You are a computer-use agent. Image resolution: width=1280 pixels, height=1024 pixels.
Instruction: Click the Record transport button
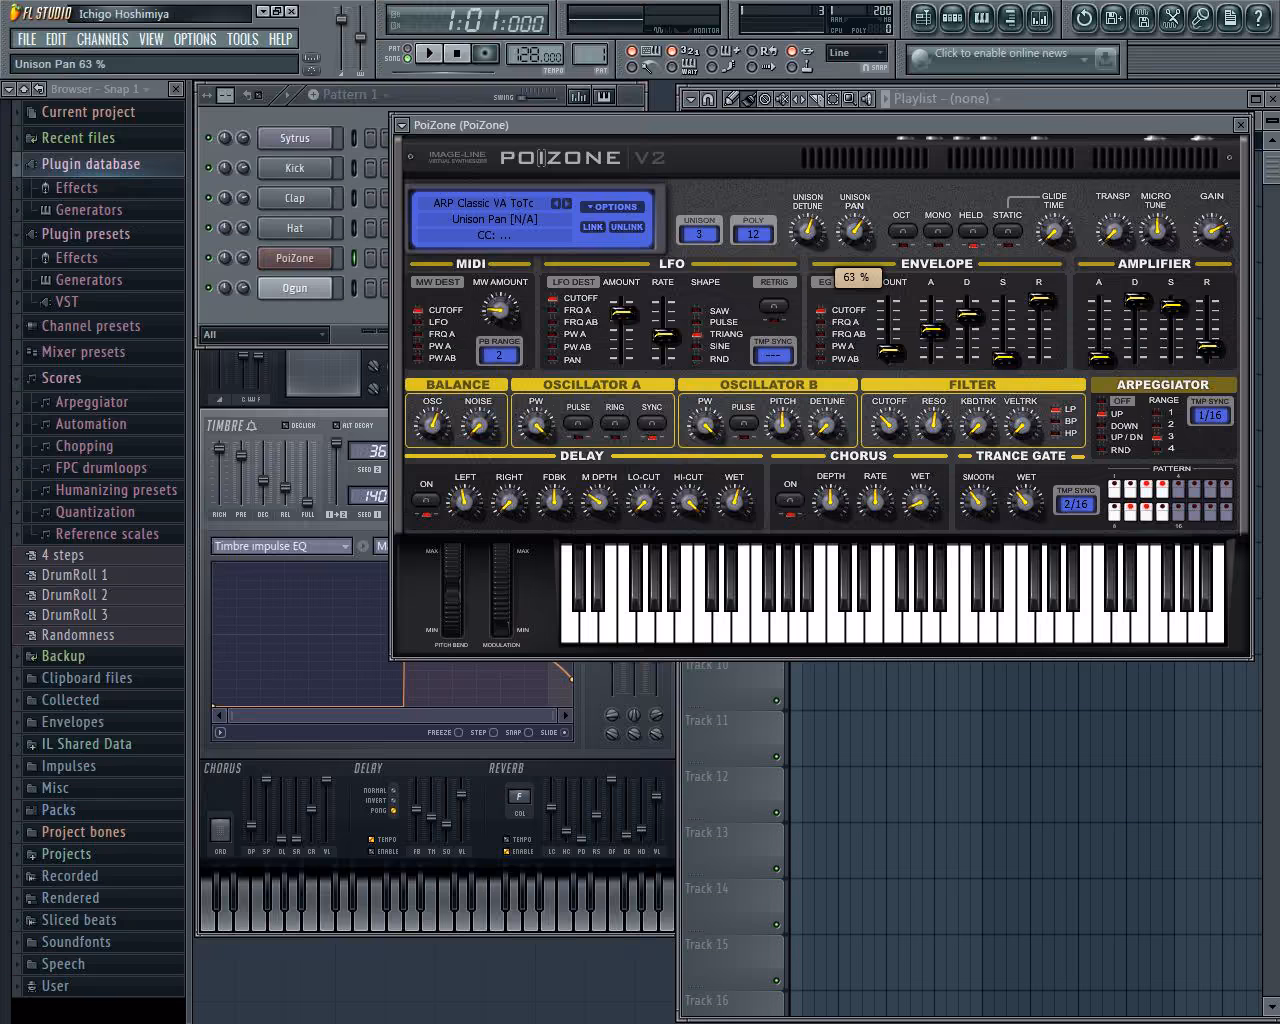tap(486, 53)
